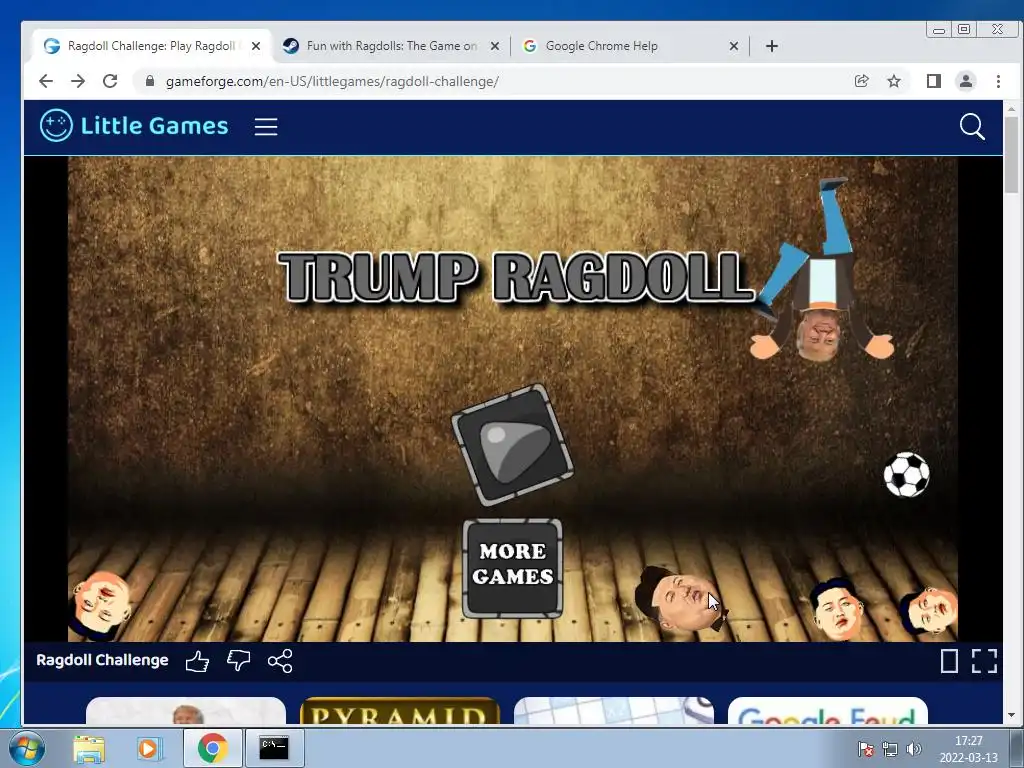Open the Windows Start menu

[26, 748]
